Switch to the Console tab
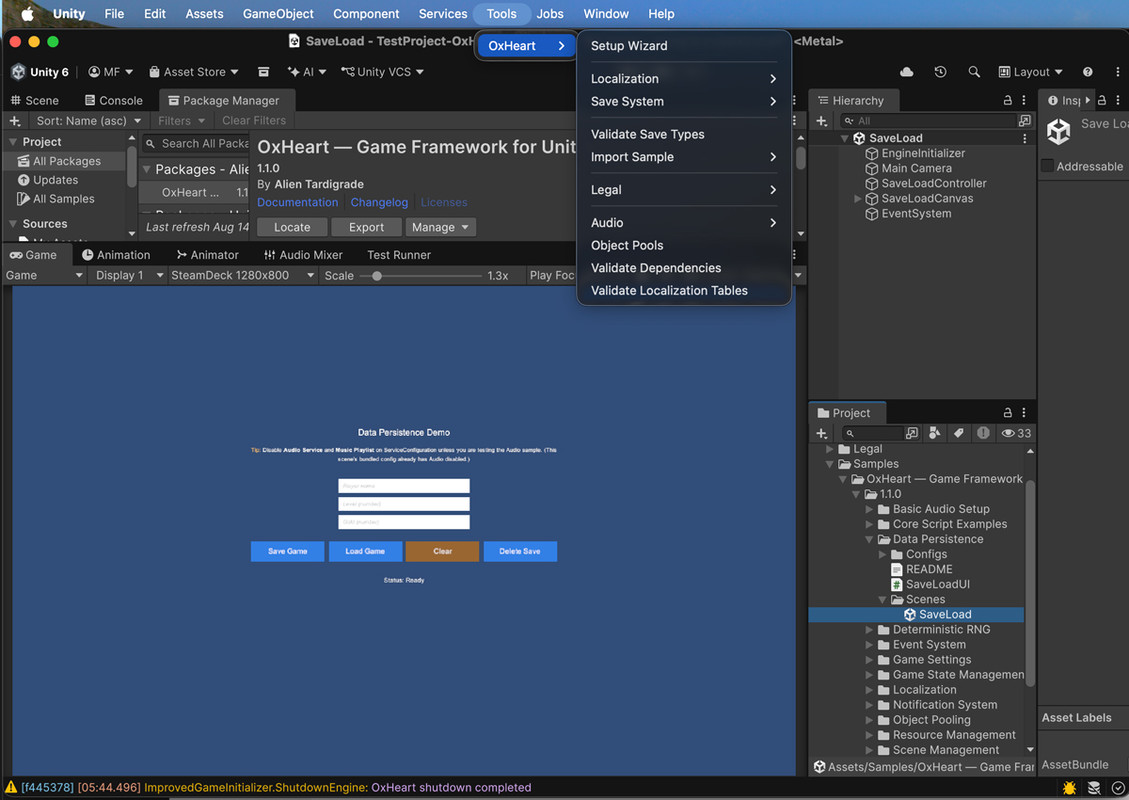This screenshot has width=1129, height=800. click(113, 100)
